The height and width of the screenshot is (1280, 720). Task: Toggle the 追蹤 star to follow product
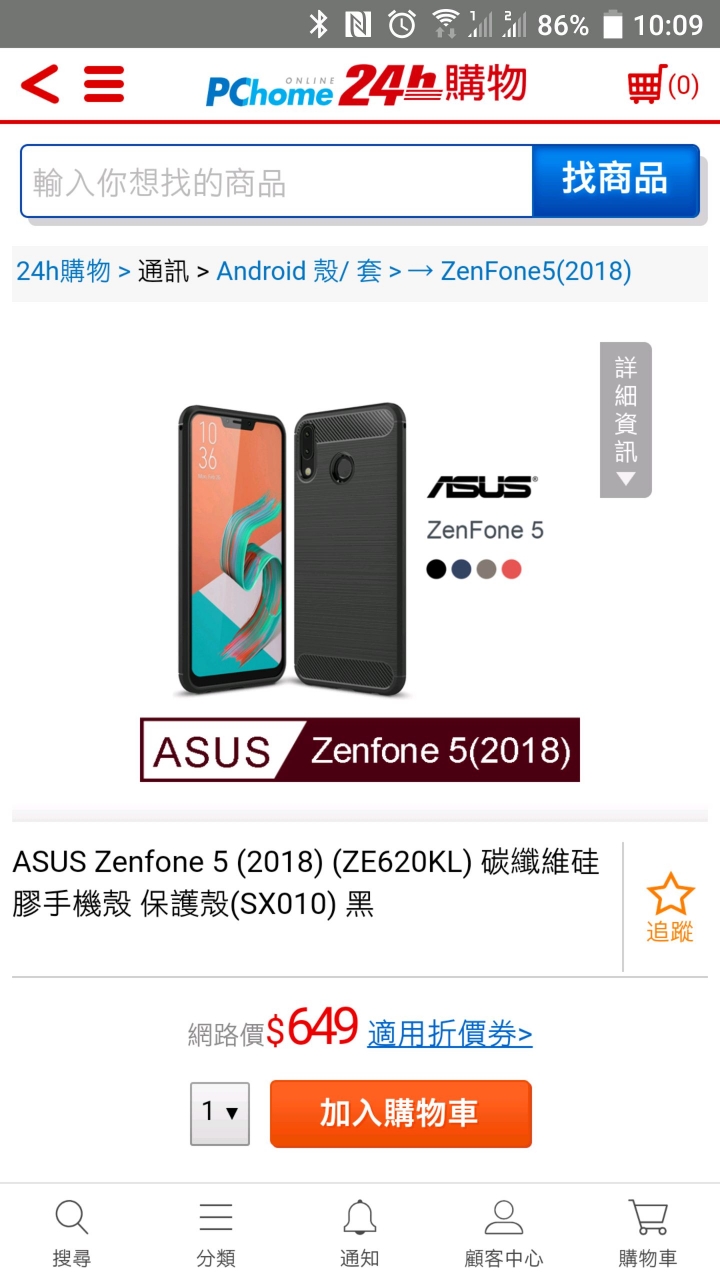(x=669, y=907)
